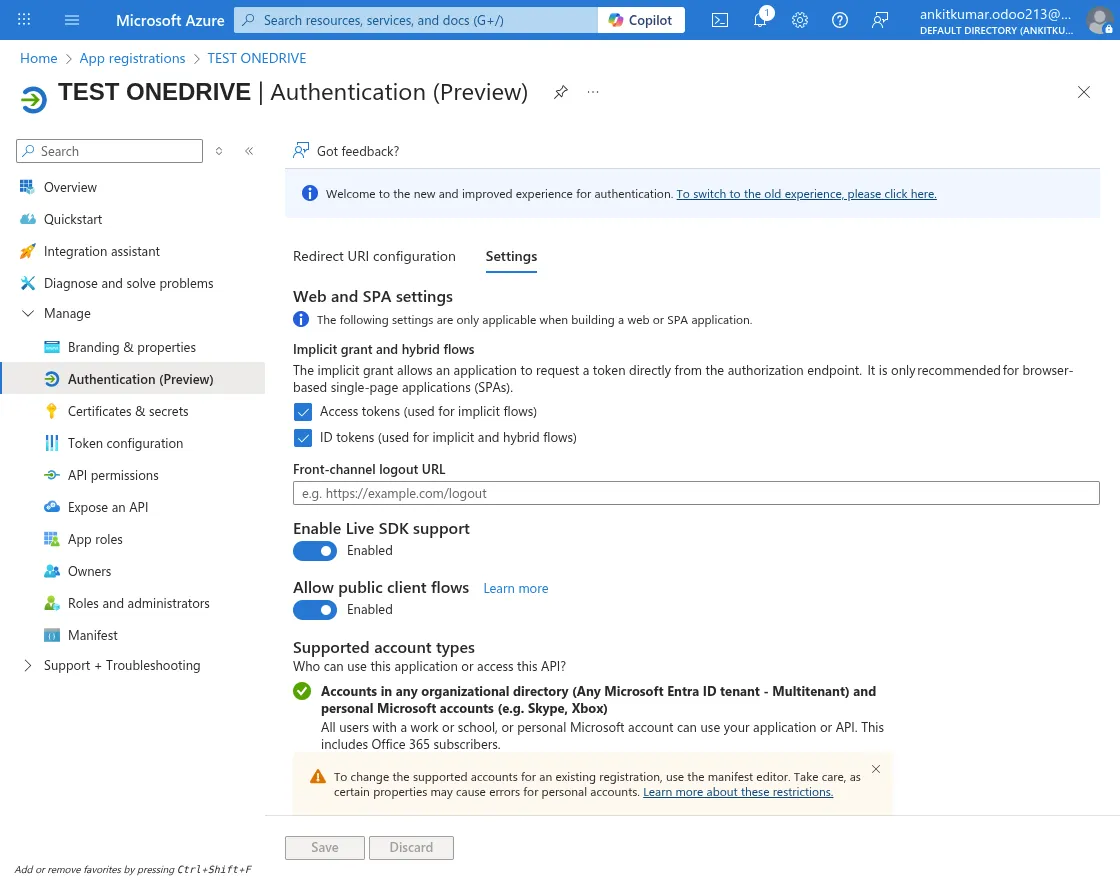This screenshot has width=1120, height=880.
Task: Open the Manifest editor
Action: [x=93, y=635]
